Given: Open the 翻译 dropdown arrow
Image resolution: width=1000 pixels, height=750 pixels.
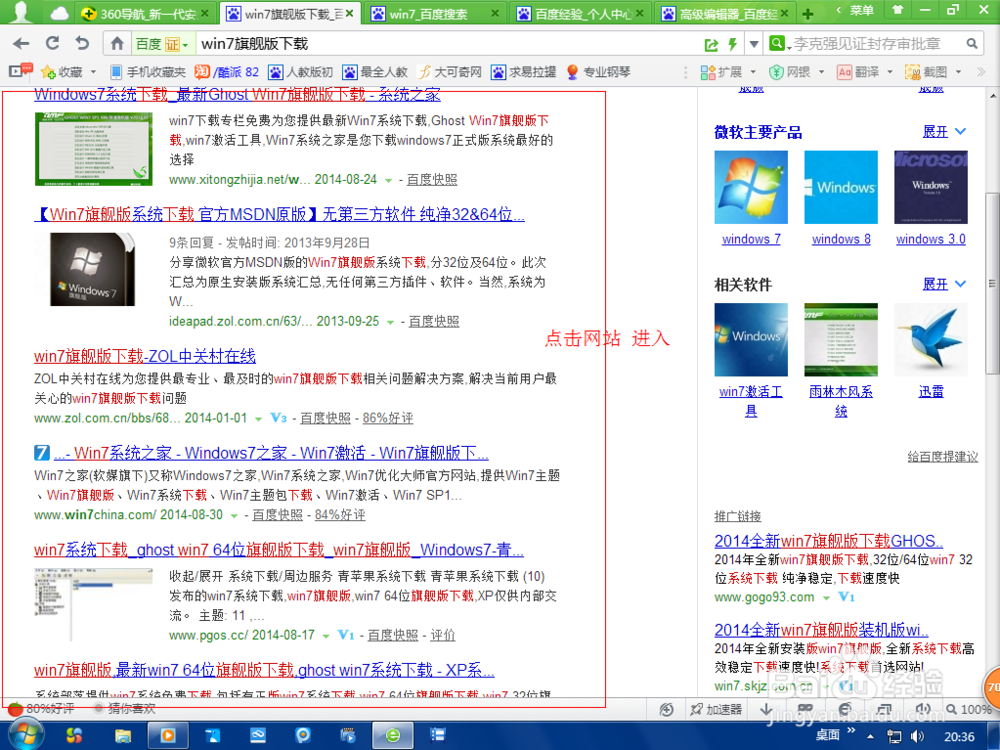Looking at the screenshot, I should click(890, 71).
